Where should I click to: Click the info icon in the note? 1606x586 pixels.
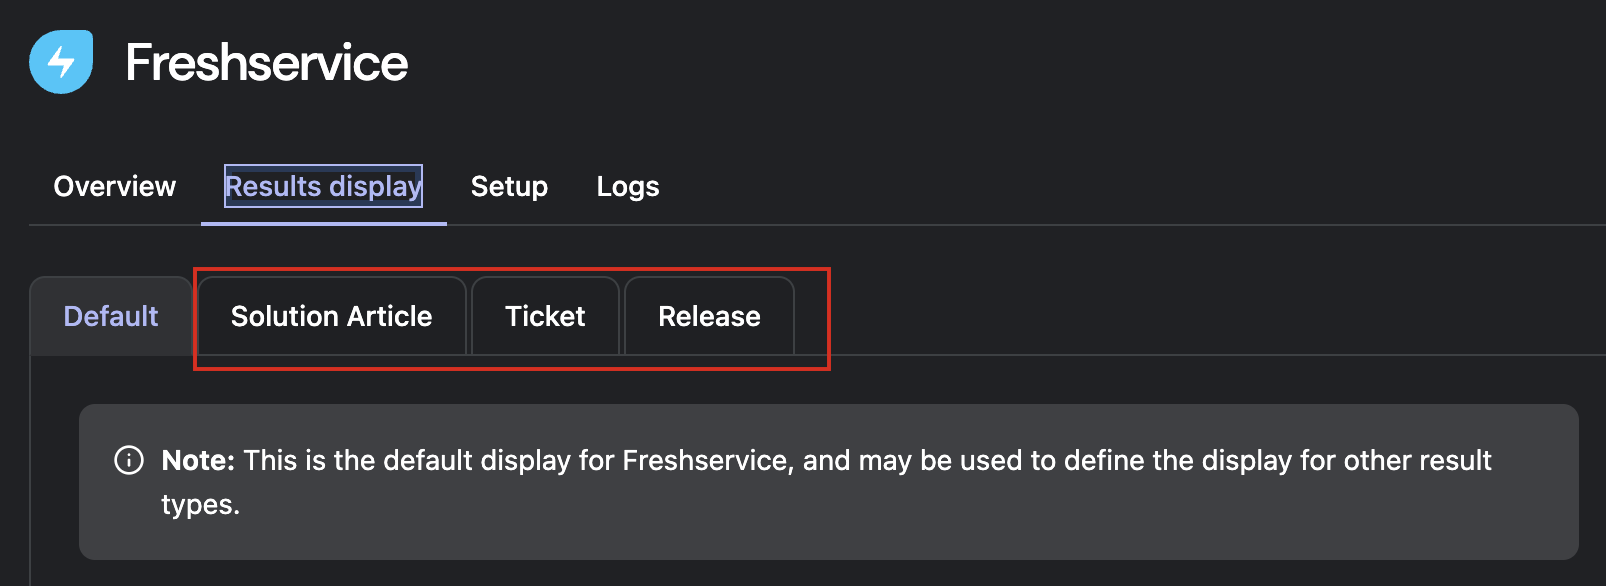(129, 460)
